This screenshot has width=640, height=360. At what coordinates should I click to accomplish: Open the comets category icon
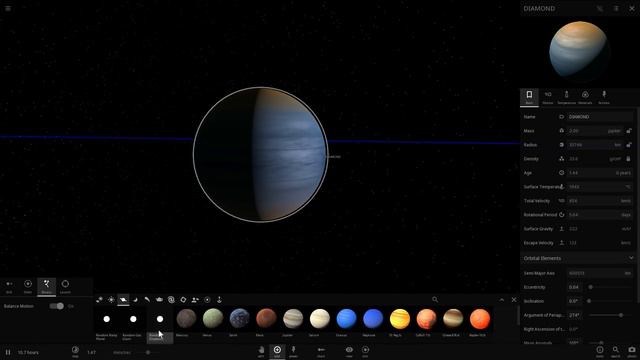[x=147, y=300]
